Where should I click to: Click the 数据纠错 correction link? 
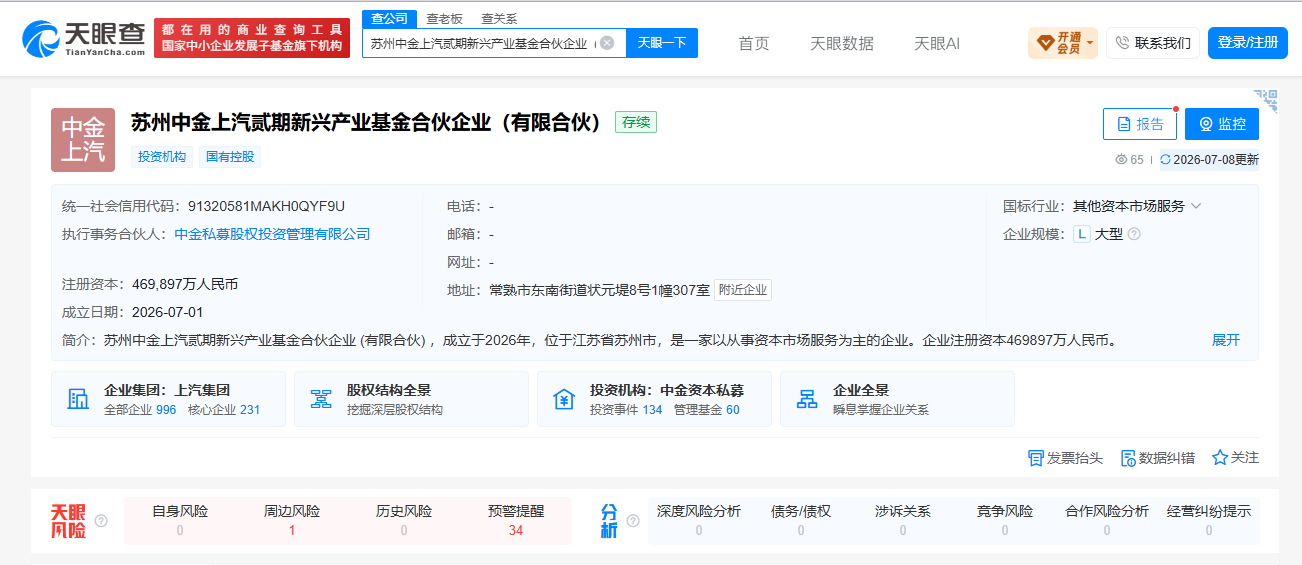[x=1157, y=458]
